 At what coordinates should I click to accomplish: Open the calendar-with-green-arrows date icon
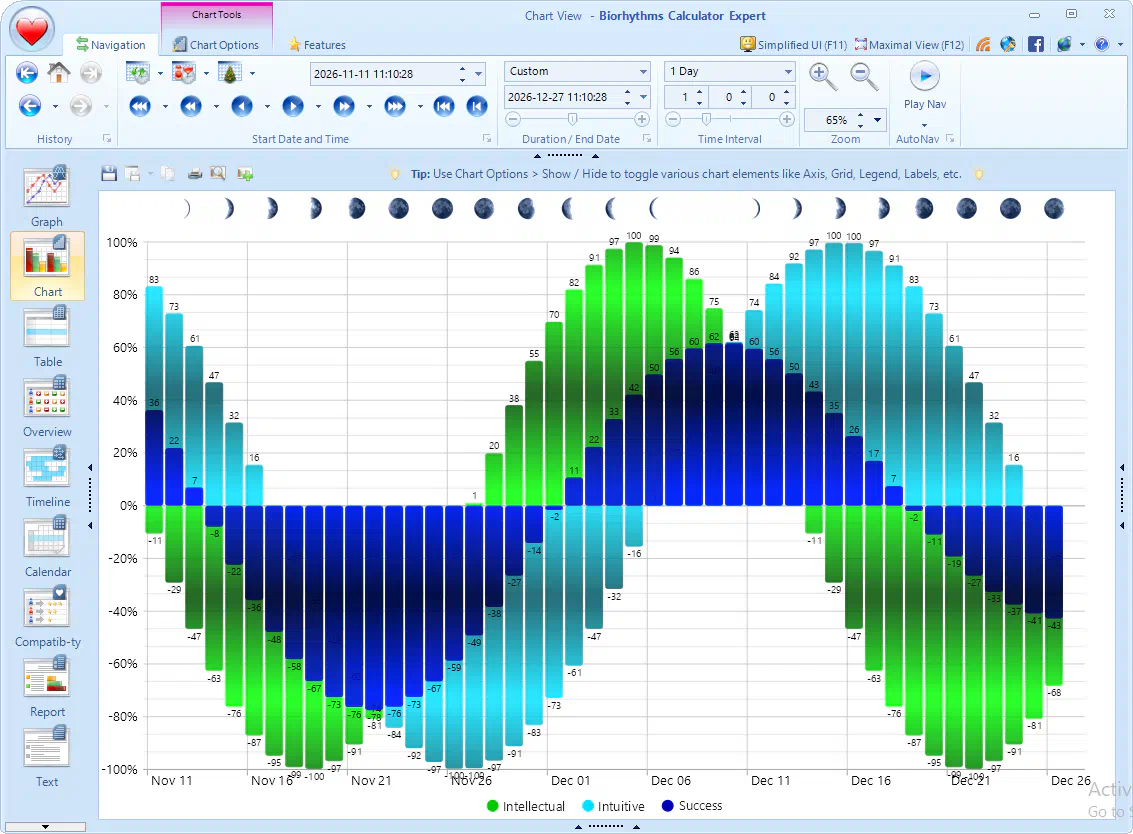coord(138,73)
